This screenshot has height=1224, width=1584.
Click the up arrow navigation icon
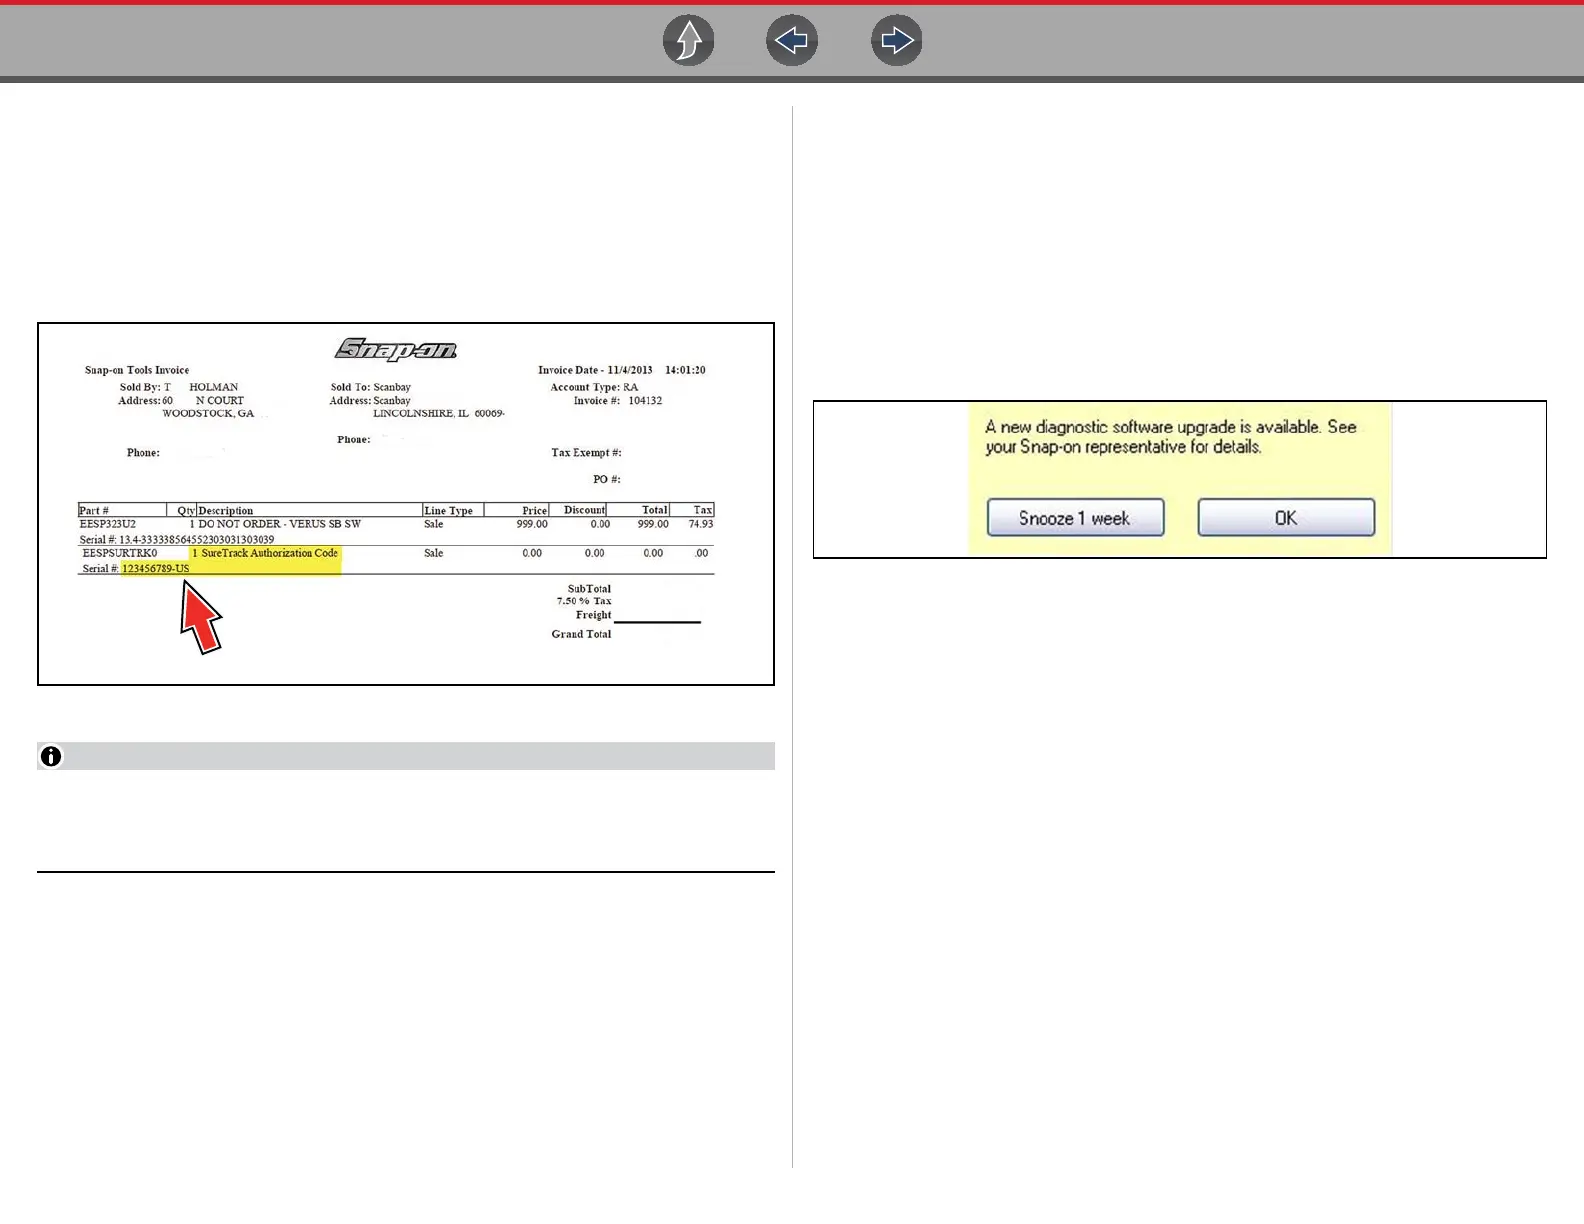689,41
